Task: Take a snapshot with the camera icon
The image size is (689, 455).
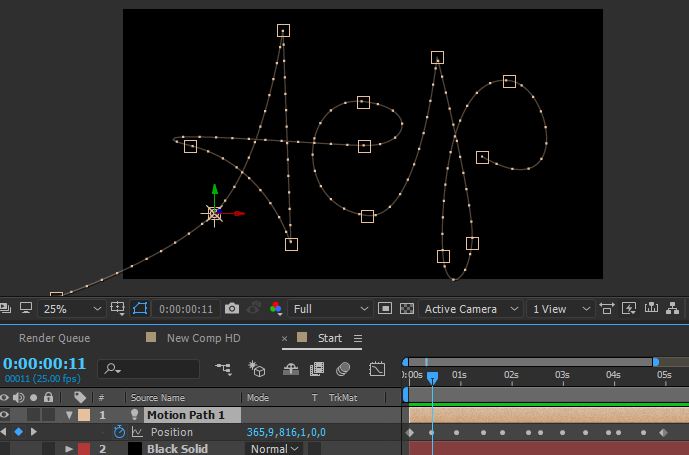Action: pyautogui.click(x=232, y=309)
